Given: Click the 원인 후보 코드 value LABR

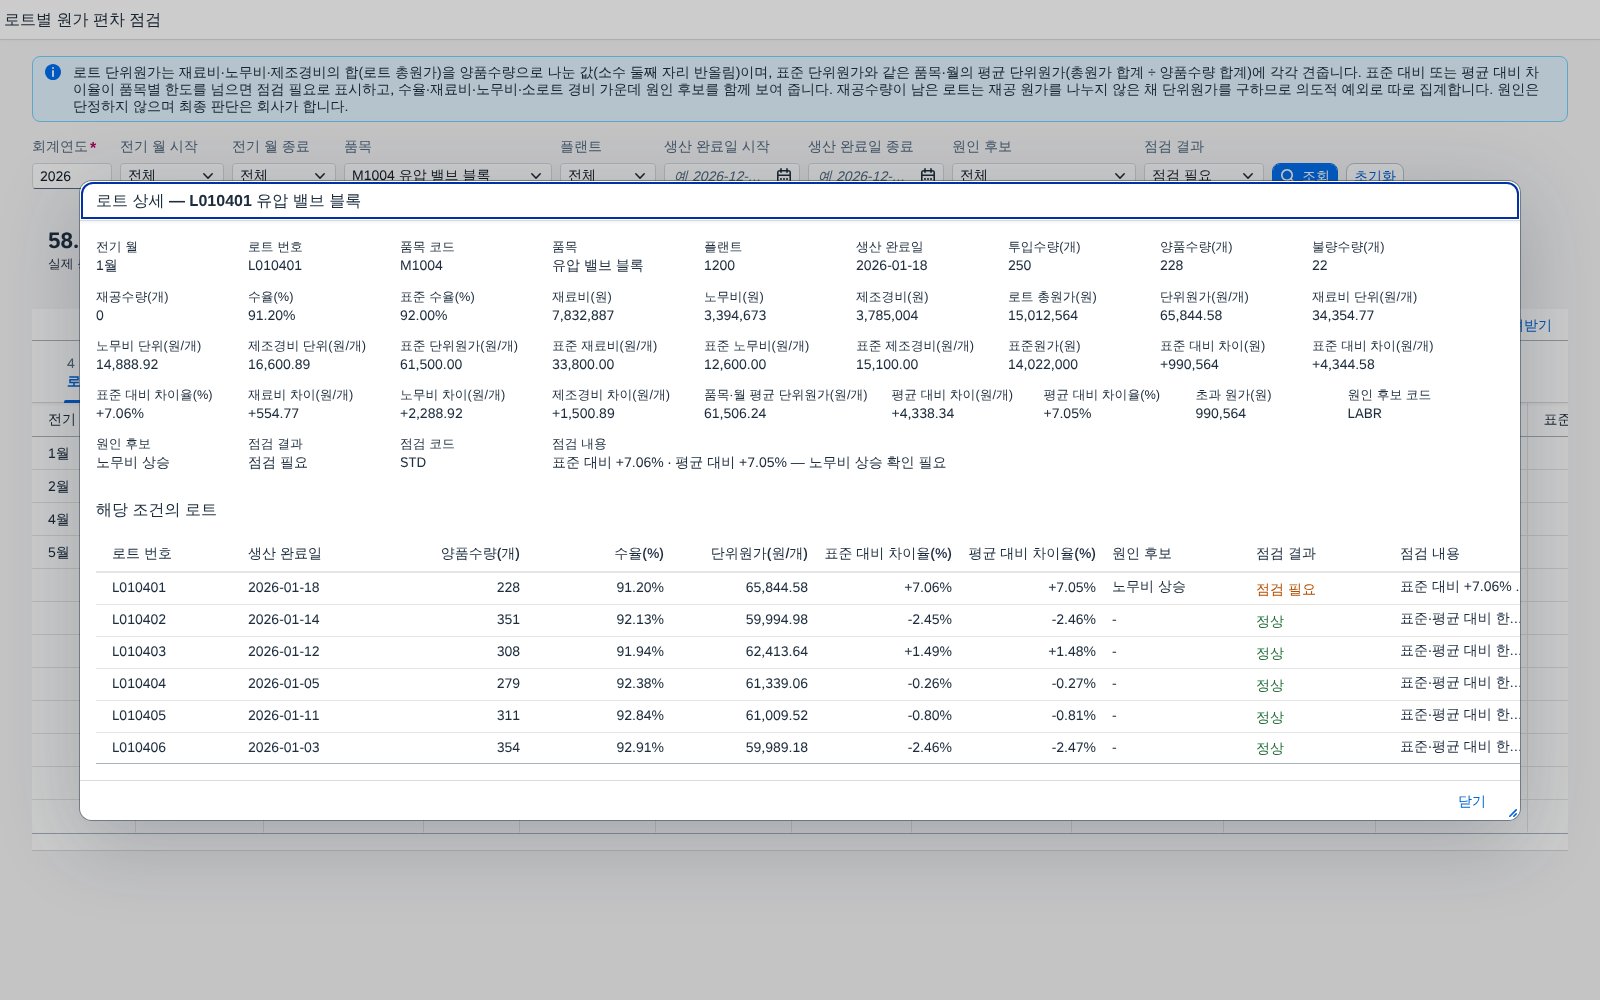Looking at the screenshot, I should tap(1364, 413).
